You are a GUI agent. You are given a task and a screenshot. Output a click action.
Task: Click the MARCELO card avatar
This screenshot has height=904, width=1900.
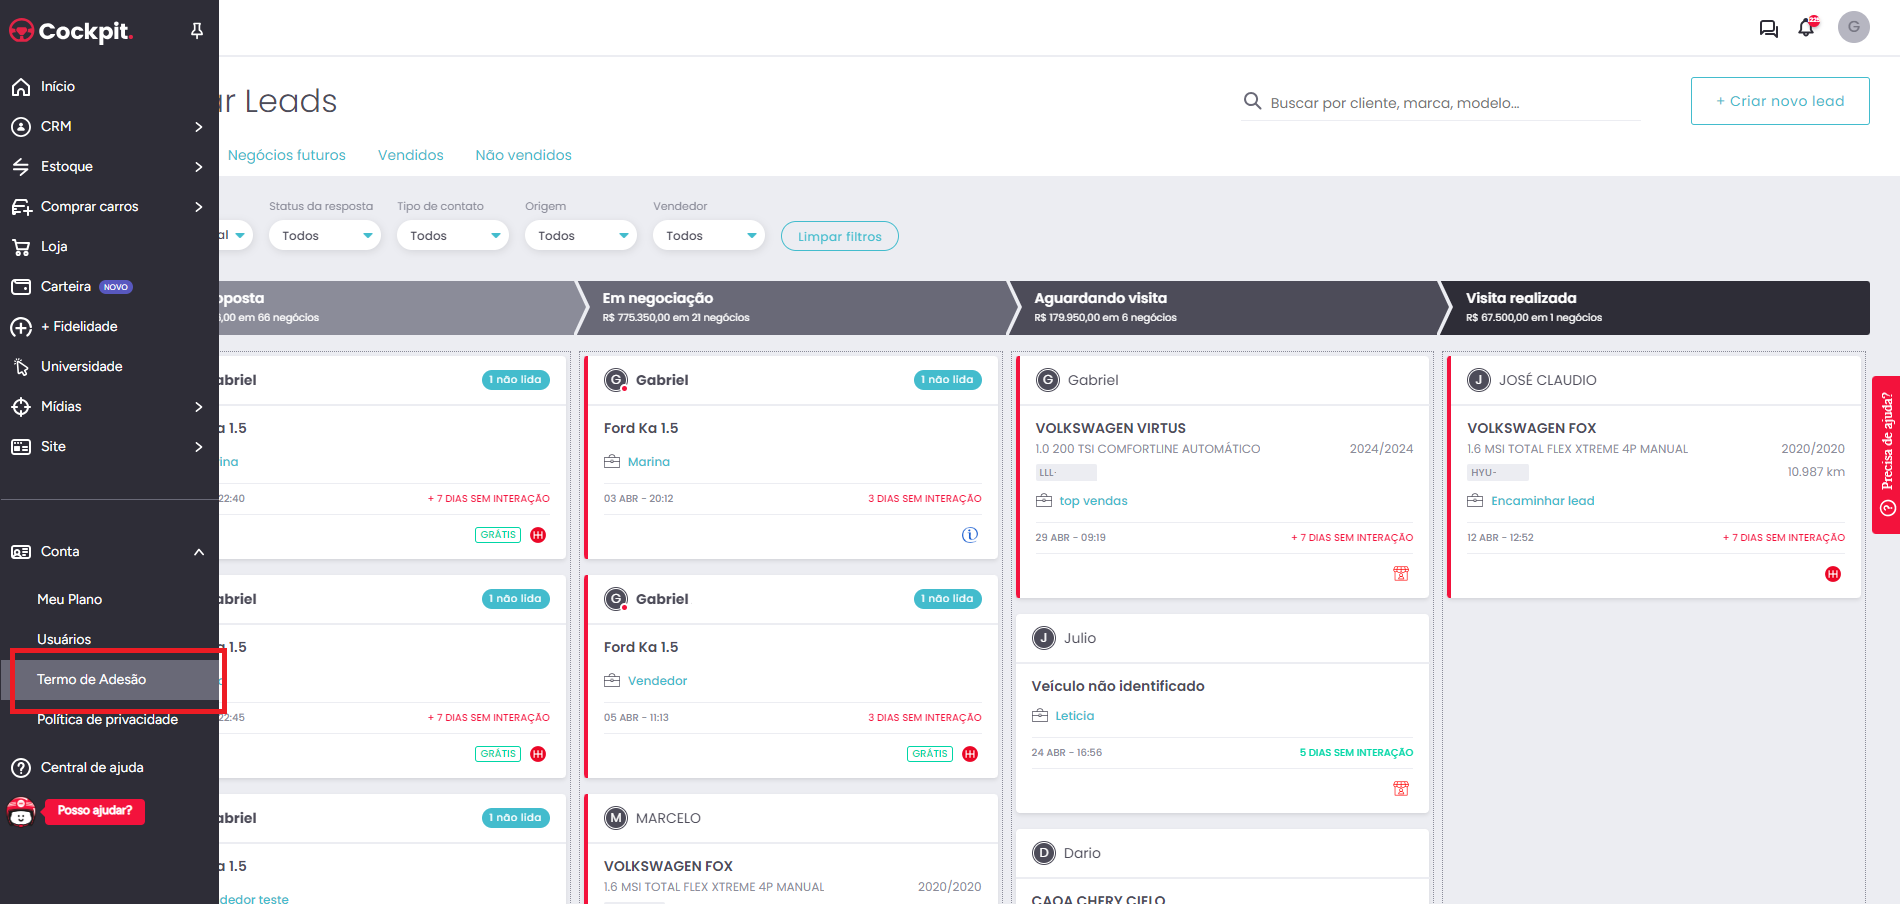617,818
